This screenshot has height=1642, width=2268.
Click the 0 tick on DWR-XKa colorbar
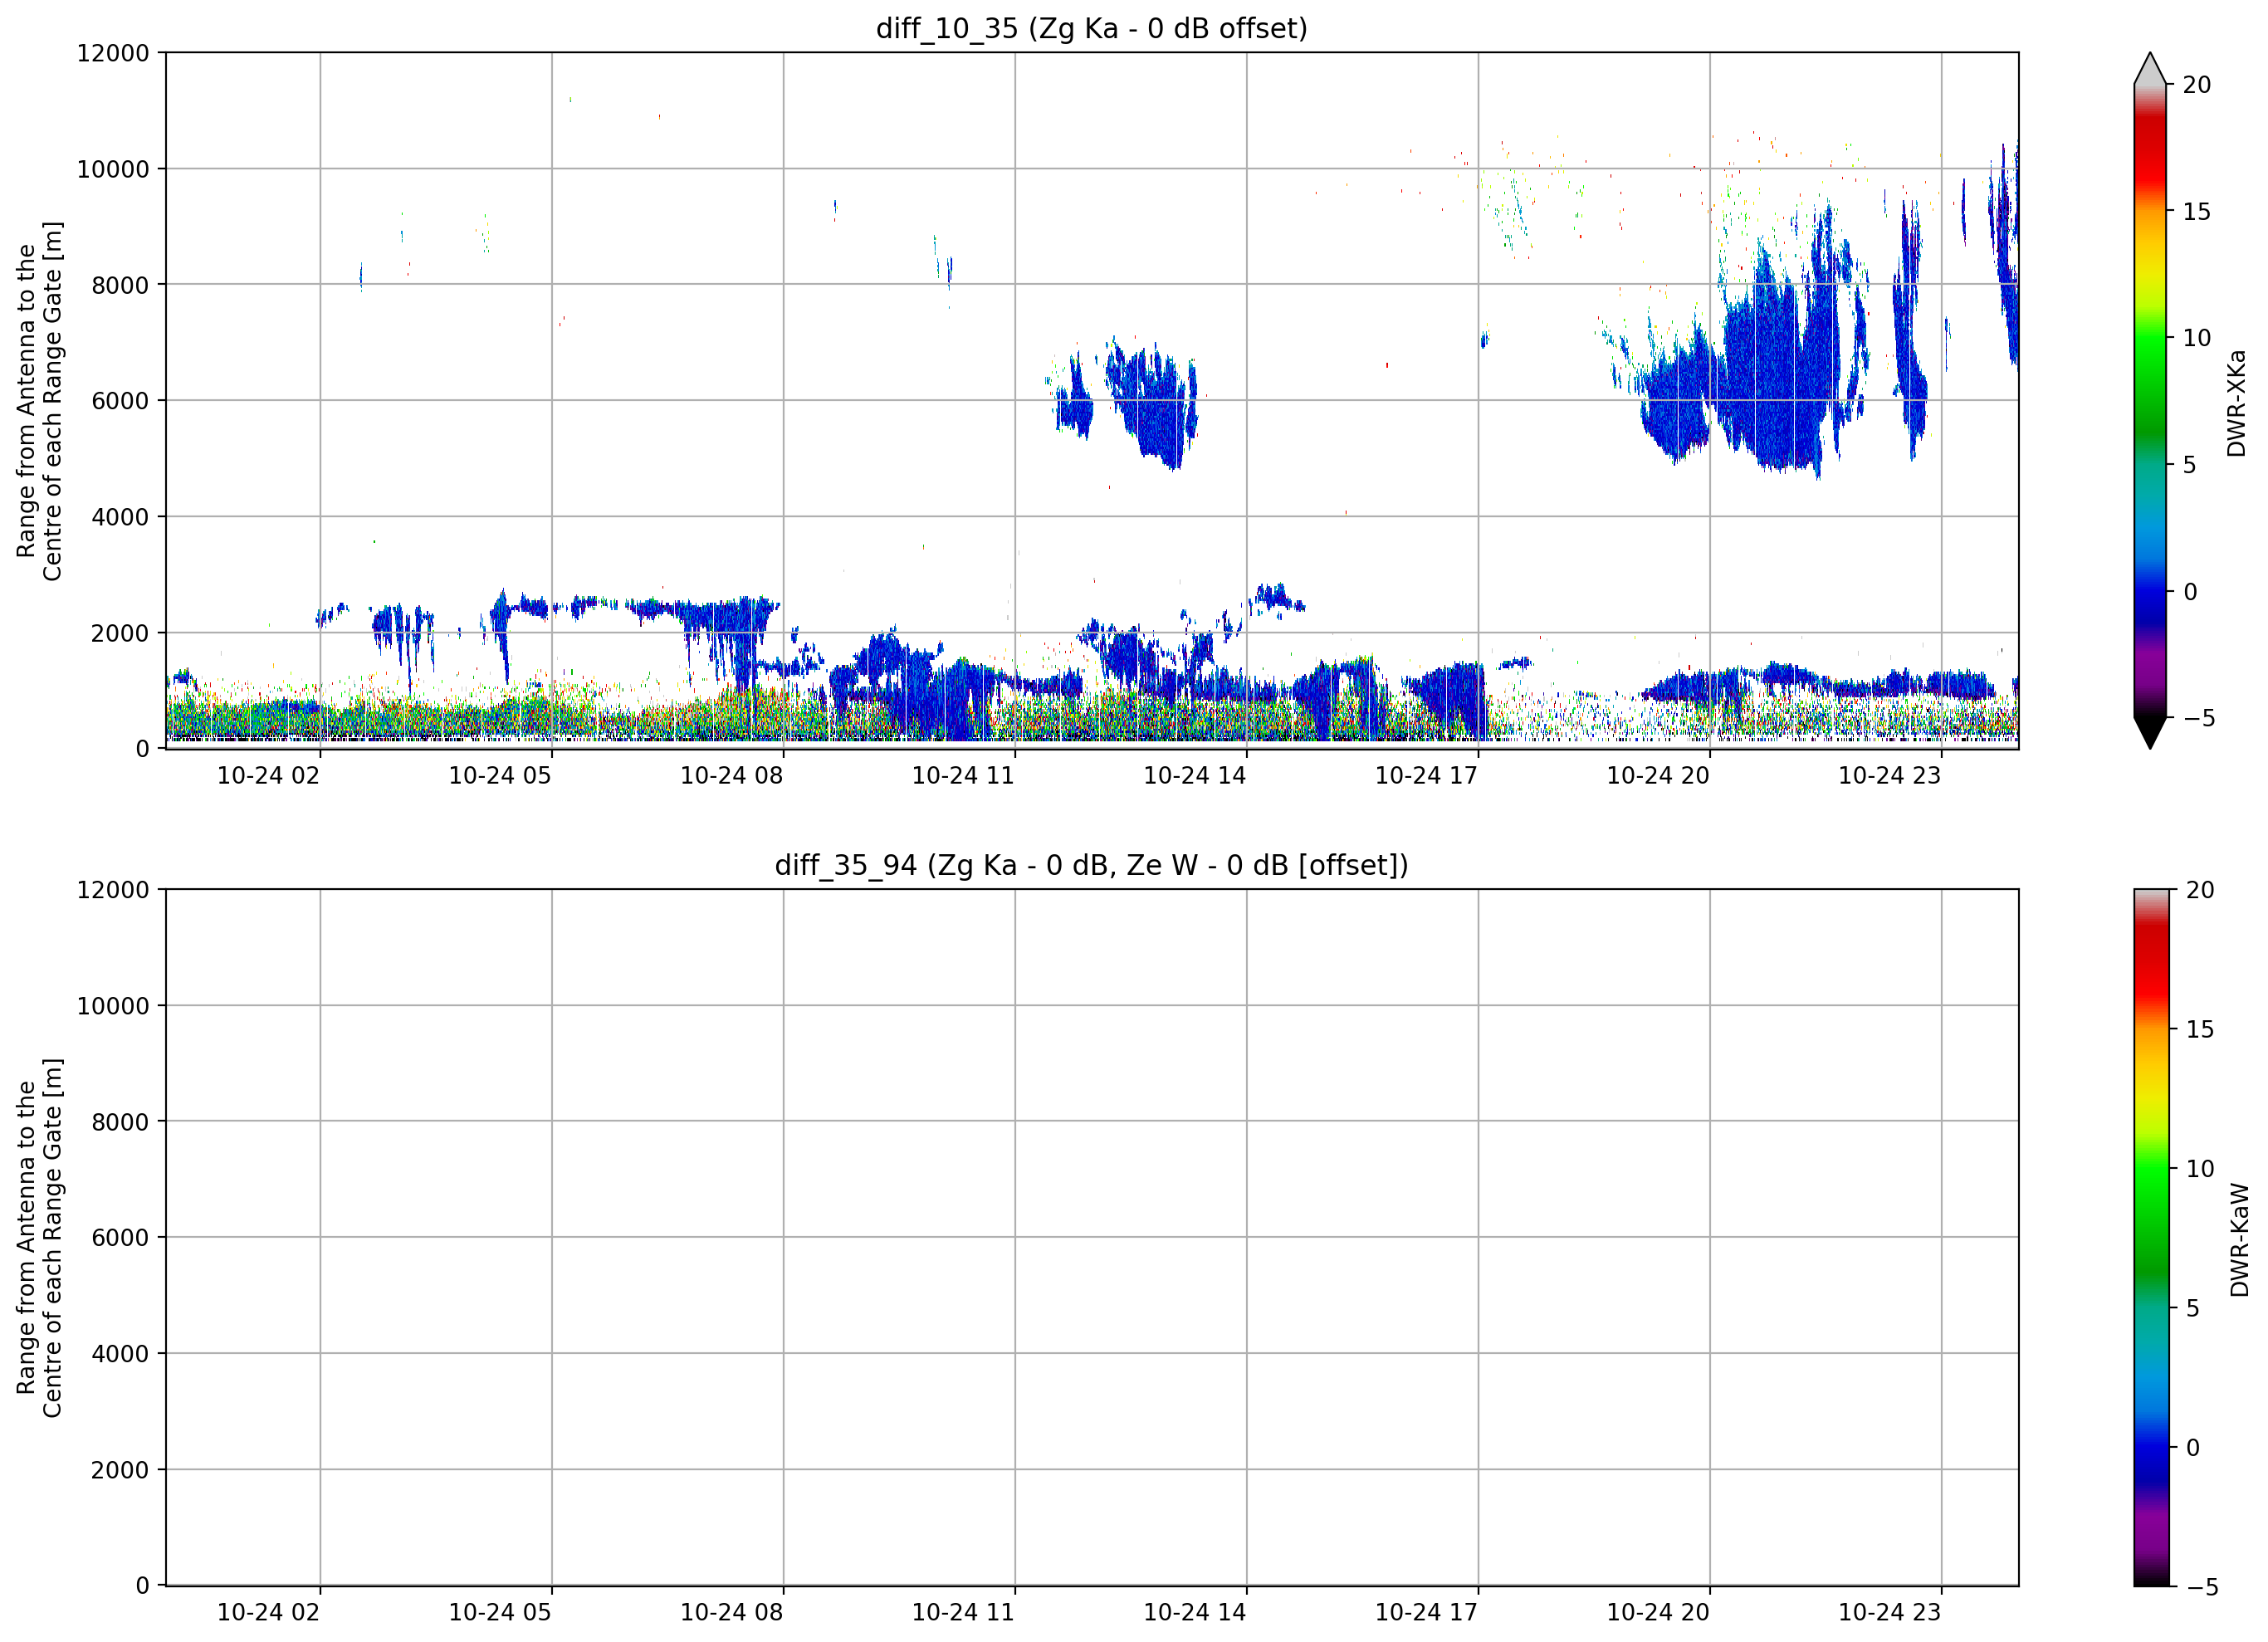tap(2190, 592)
